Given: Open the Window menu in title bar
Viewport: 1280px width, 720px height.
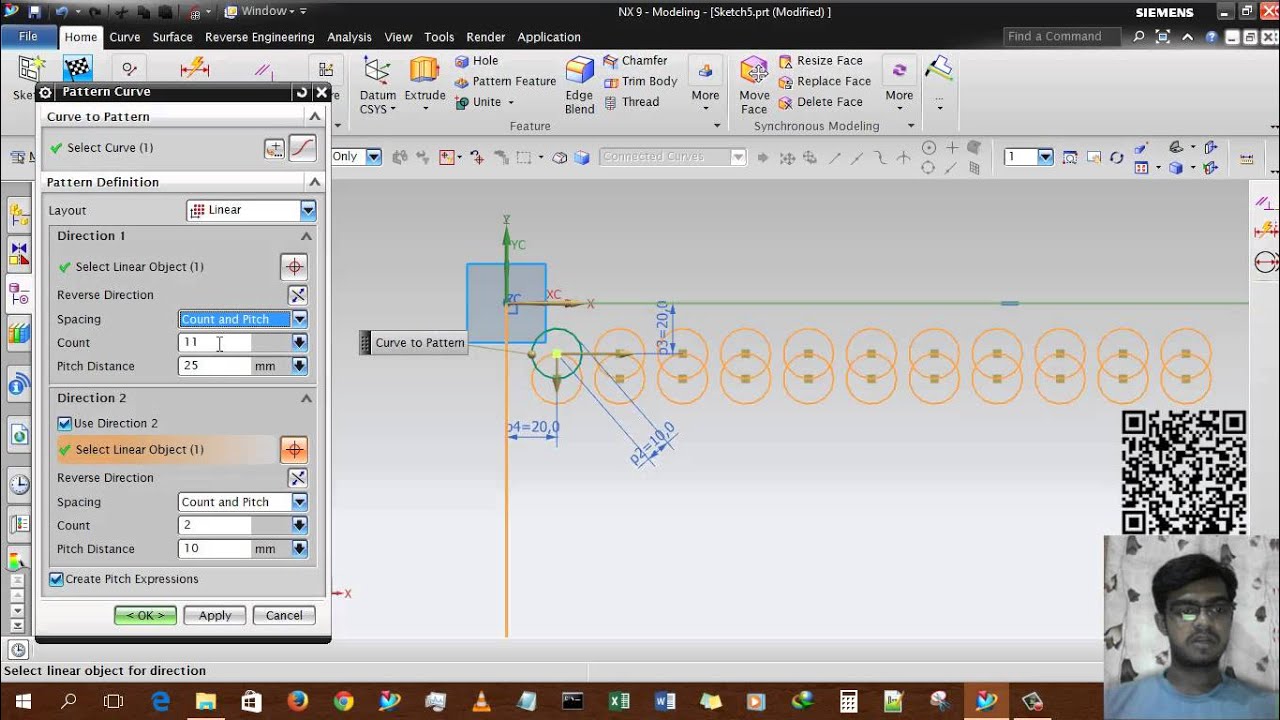Looking at the screenshot, I should tap(266, 11).
